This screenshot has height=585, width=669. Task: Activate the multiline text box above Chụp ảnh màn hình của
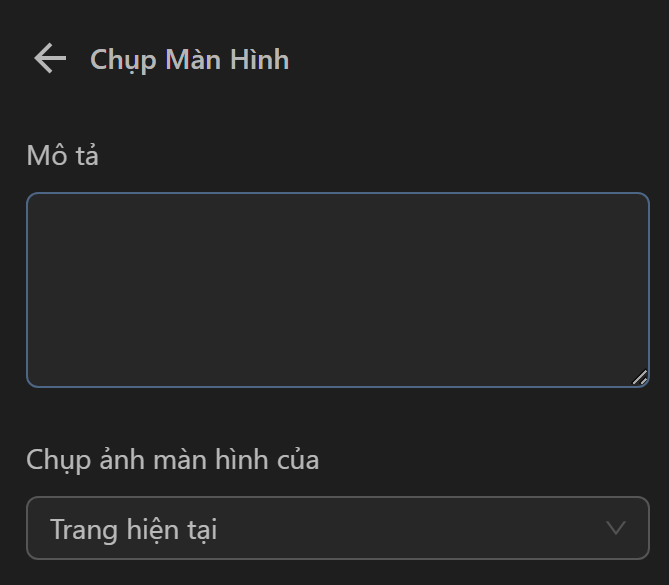pos(337,289)
